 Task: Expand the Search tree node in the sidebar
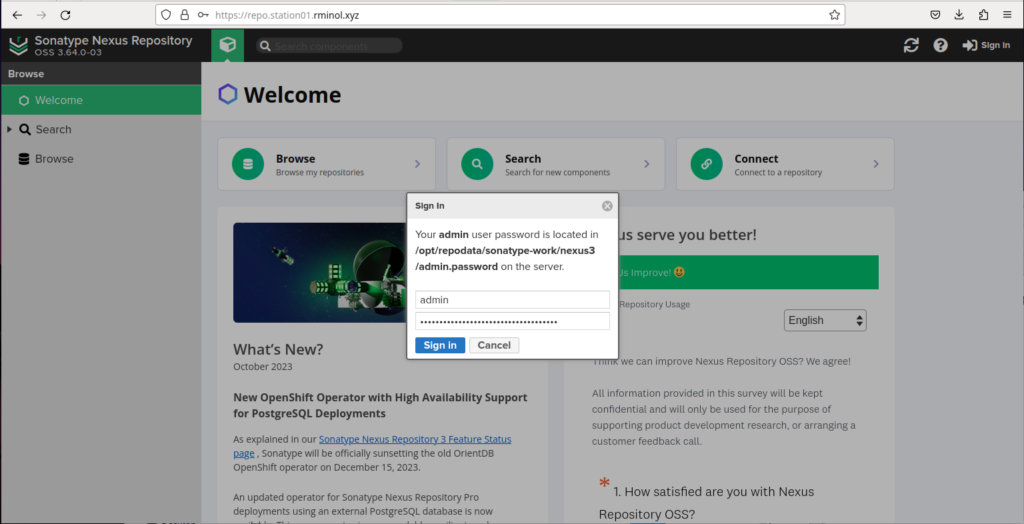pos(9,129)
